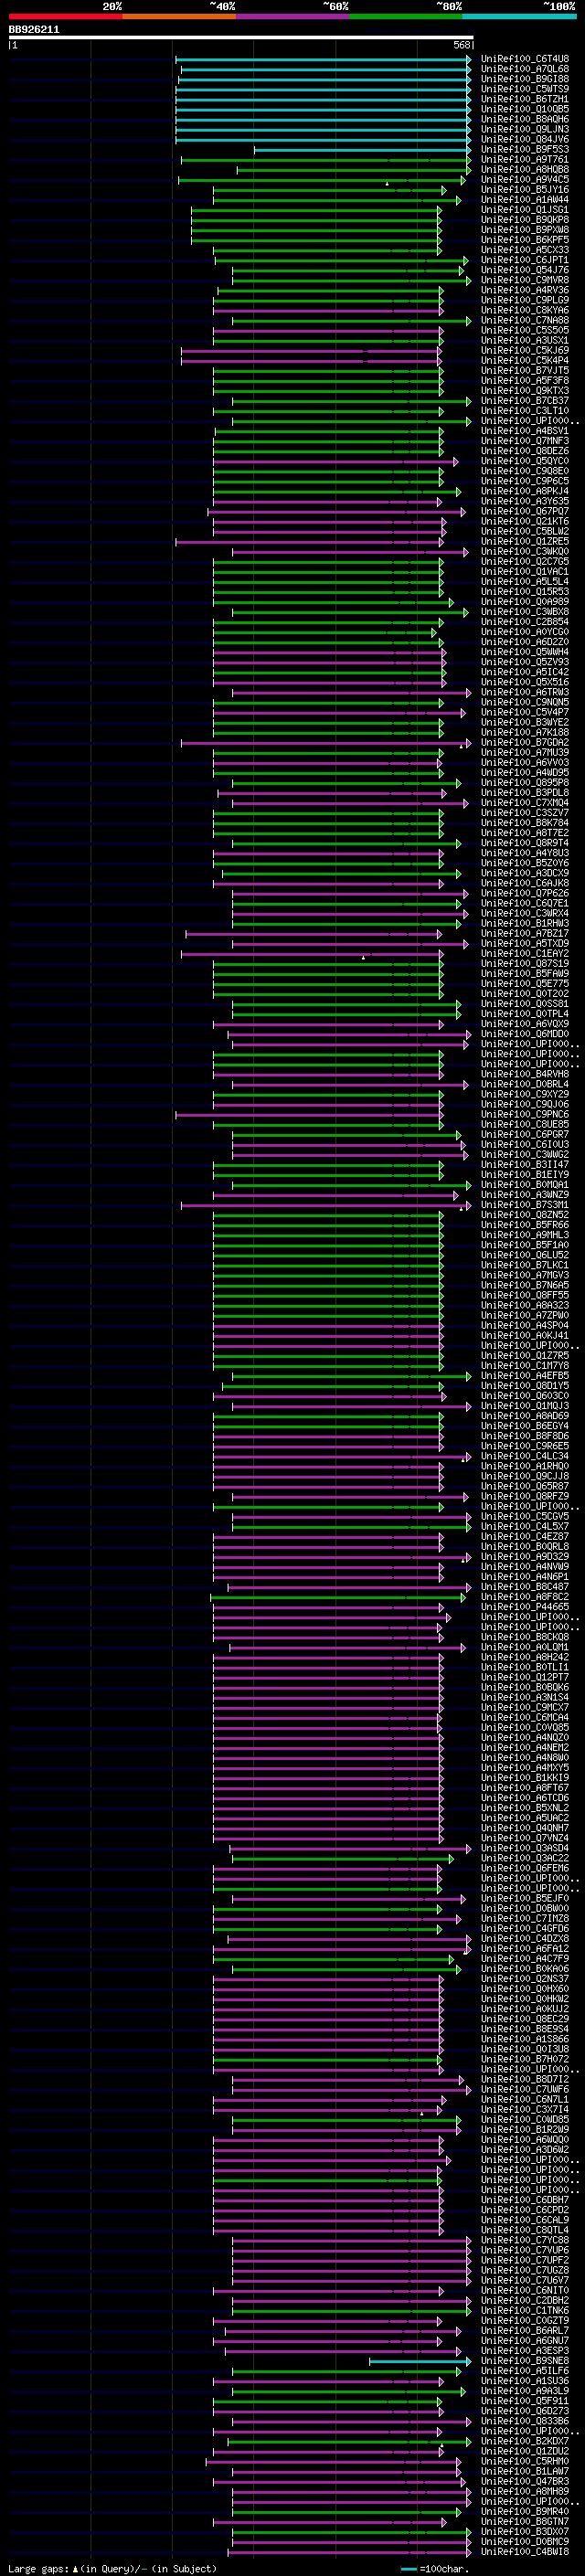Select label UniRef100_B7VJT5
This screenshot has width=585, height=2576.
(x=525, y=370)
